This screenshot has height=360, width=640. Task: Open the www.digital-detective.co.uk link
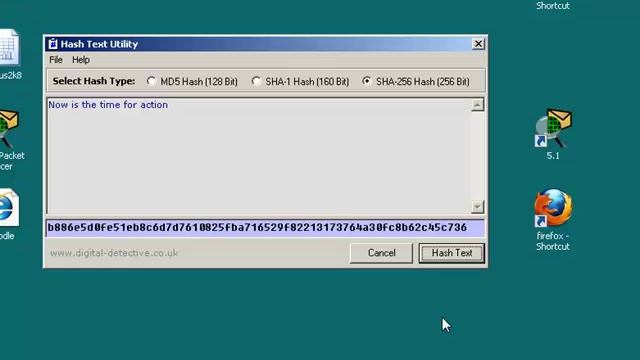pyautogui.click(x=114, y=253)
